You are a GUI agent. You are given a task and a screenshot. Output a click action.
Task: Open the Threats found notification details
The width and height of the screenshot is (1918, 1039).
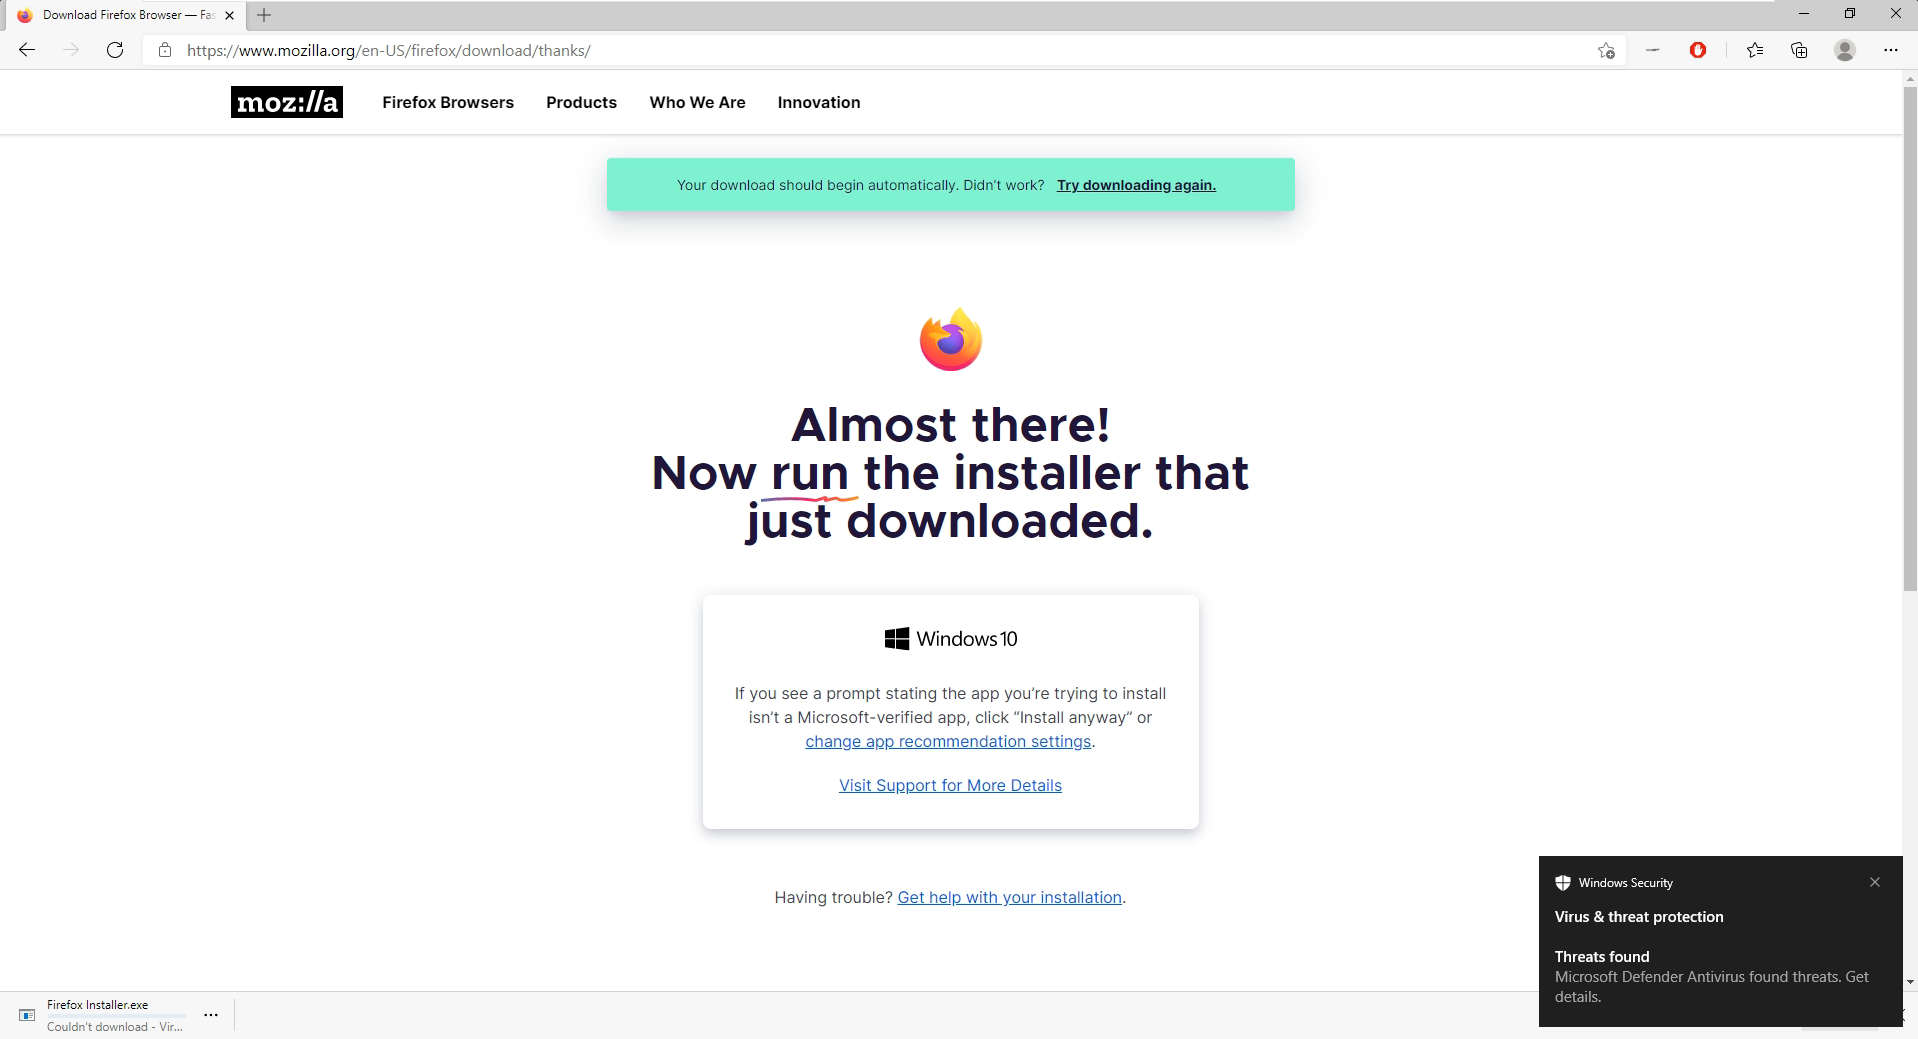coord(1720,977)
